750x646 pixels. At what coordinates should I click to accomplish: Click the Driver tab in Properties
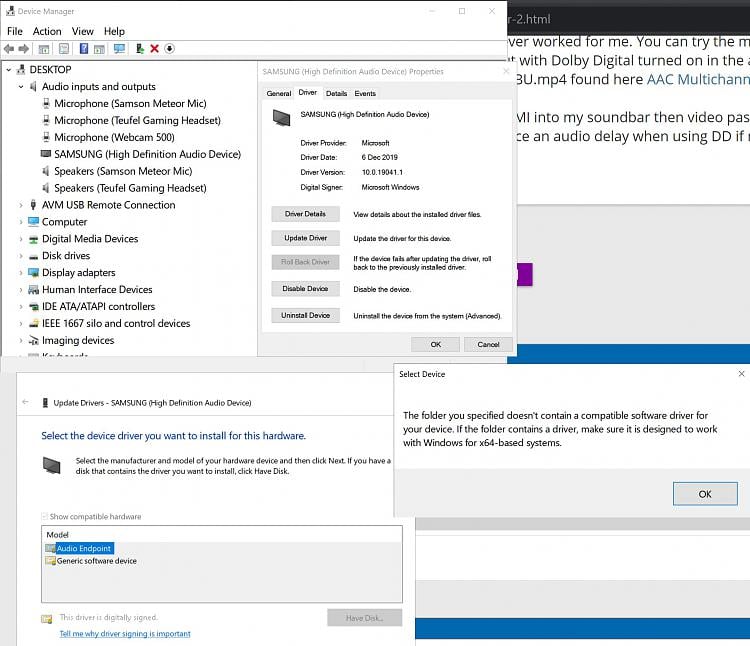click(308, 92)
